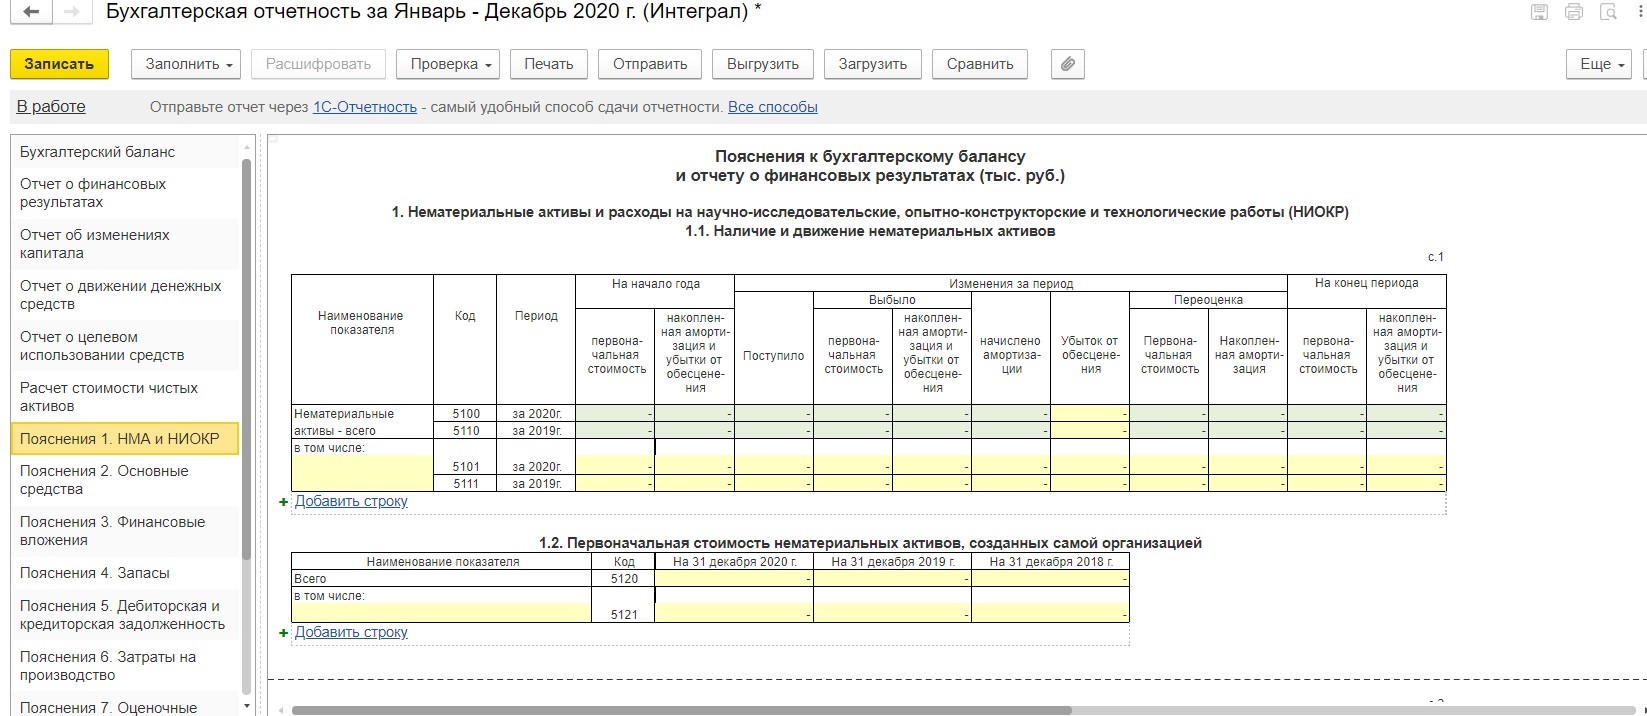This screenshot has width=1647, height=716.
Task: Click На 31 декабря 2019 cell, row 5120
Action: click(892, 579)
